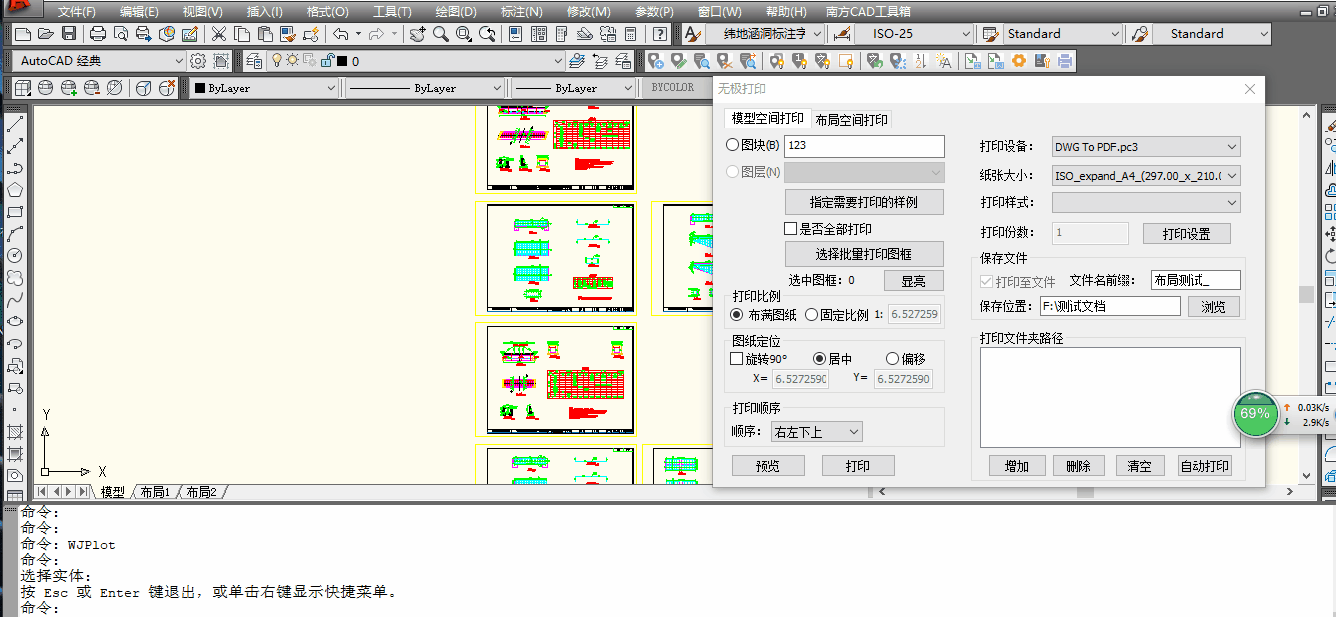The width and height of the screenshot is (1336, 617).
Task: Click the Undo arrow icon
Action: point(341,34)
